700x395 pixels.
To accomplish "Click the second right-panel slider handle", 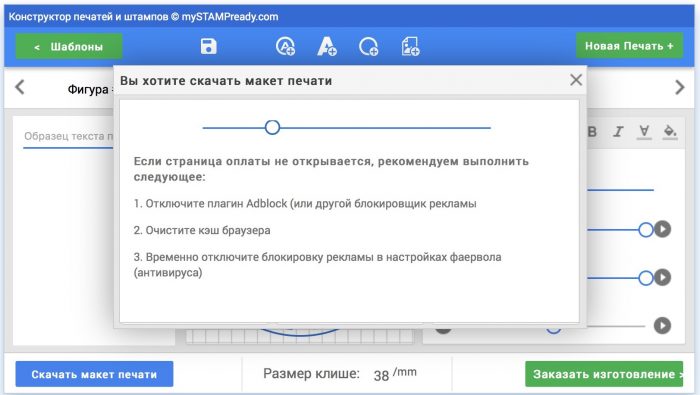I will click(646, 278).
